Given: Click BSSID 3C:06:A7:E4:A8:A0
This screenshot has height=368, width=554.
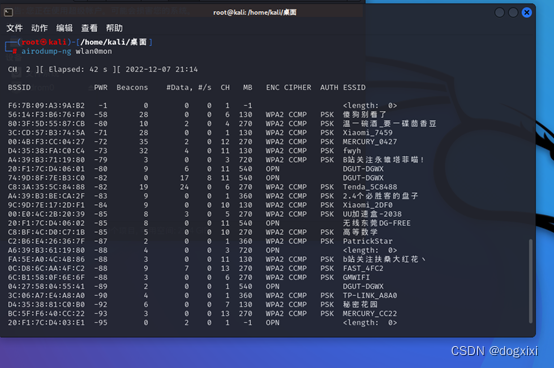Looking at the screenshot, I should coord(46,296).
